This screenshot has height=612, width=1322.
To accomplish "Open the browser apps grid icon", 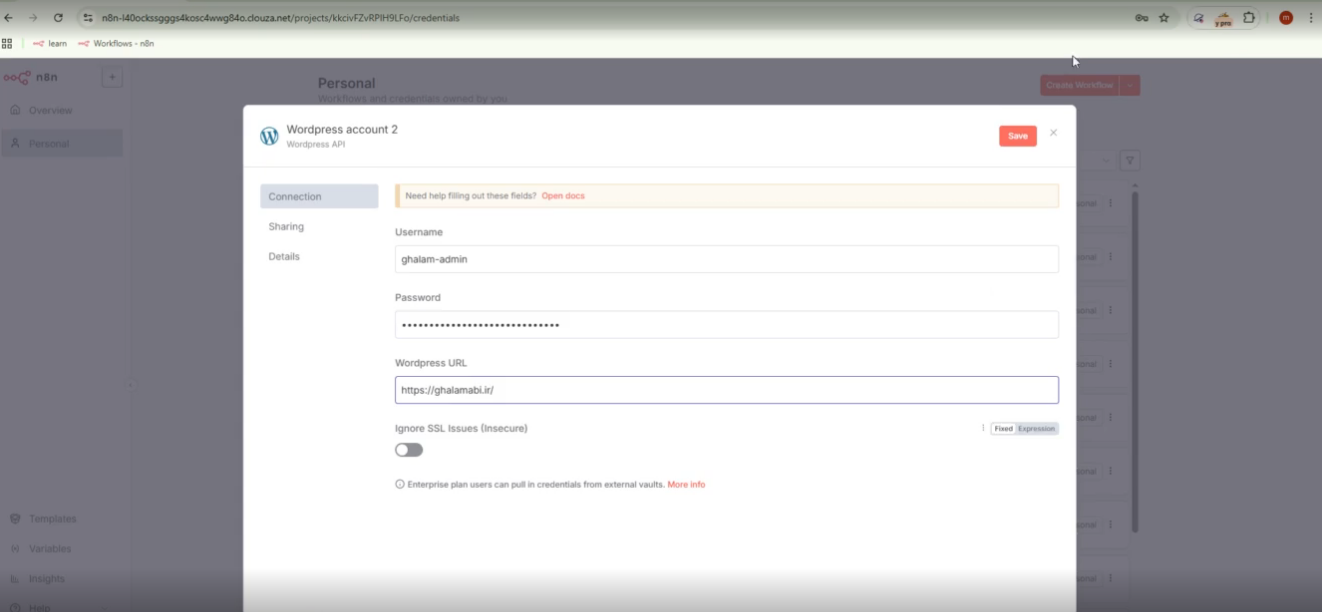I will click(8, 44).
